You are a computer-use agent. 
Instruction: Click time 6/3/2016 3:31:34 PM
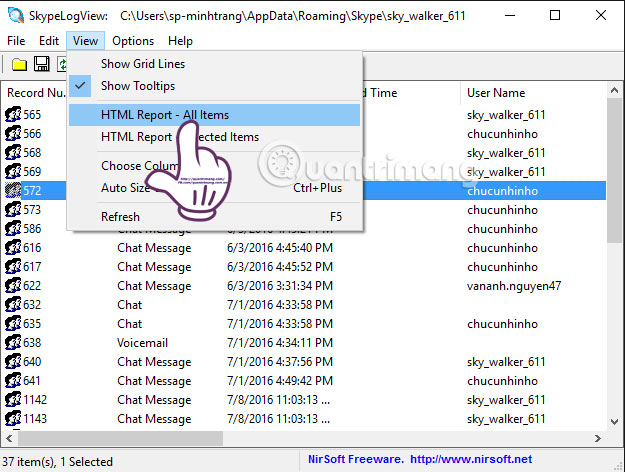pos(280,286)
